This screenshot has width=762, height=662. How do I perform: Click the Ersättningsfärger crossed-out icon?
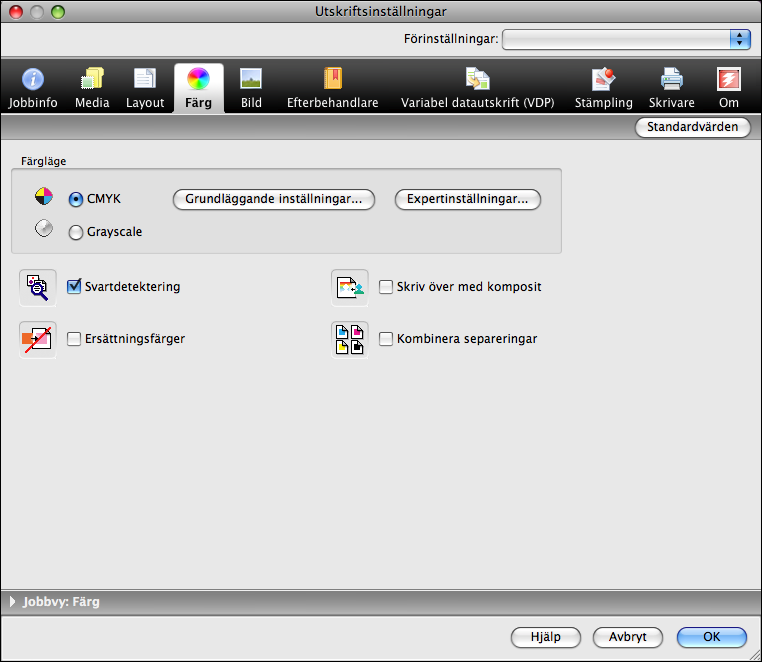point(37,339)
